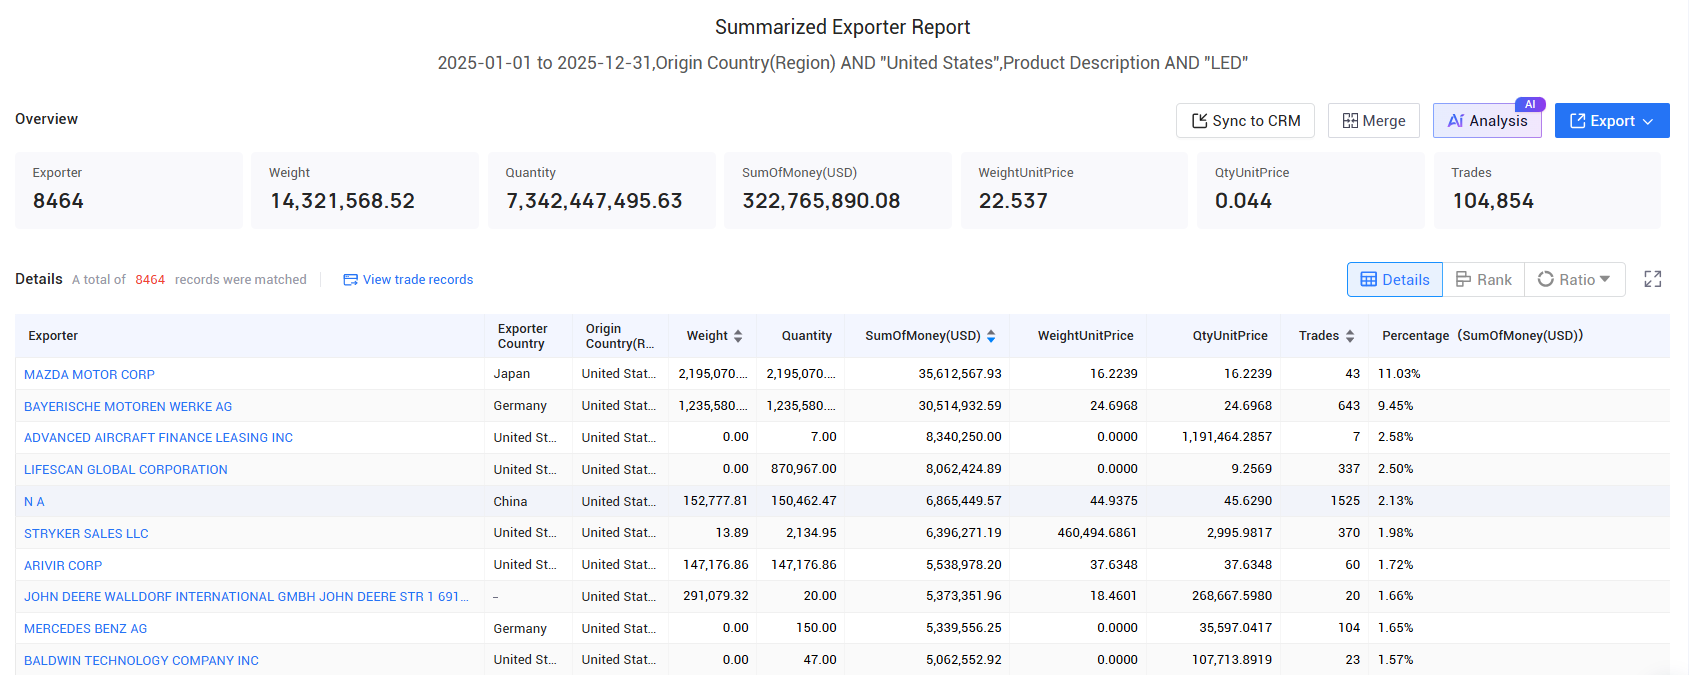Open the Export dropdown menu

pos(1612,121)
